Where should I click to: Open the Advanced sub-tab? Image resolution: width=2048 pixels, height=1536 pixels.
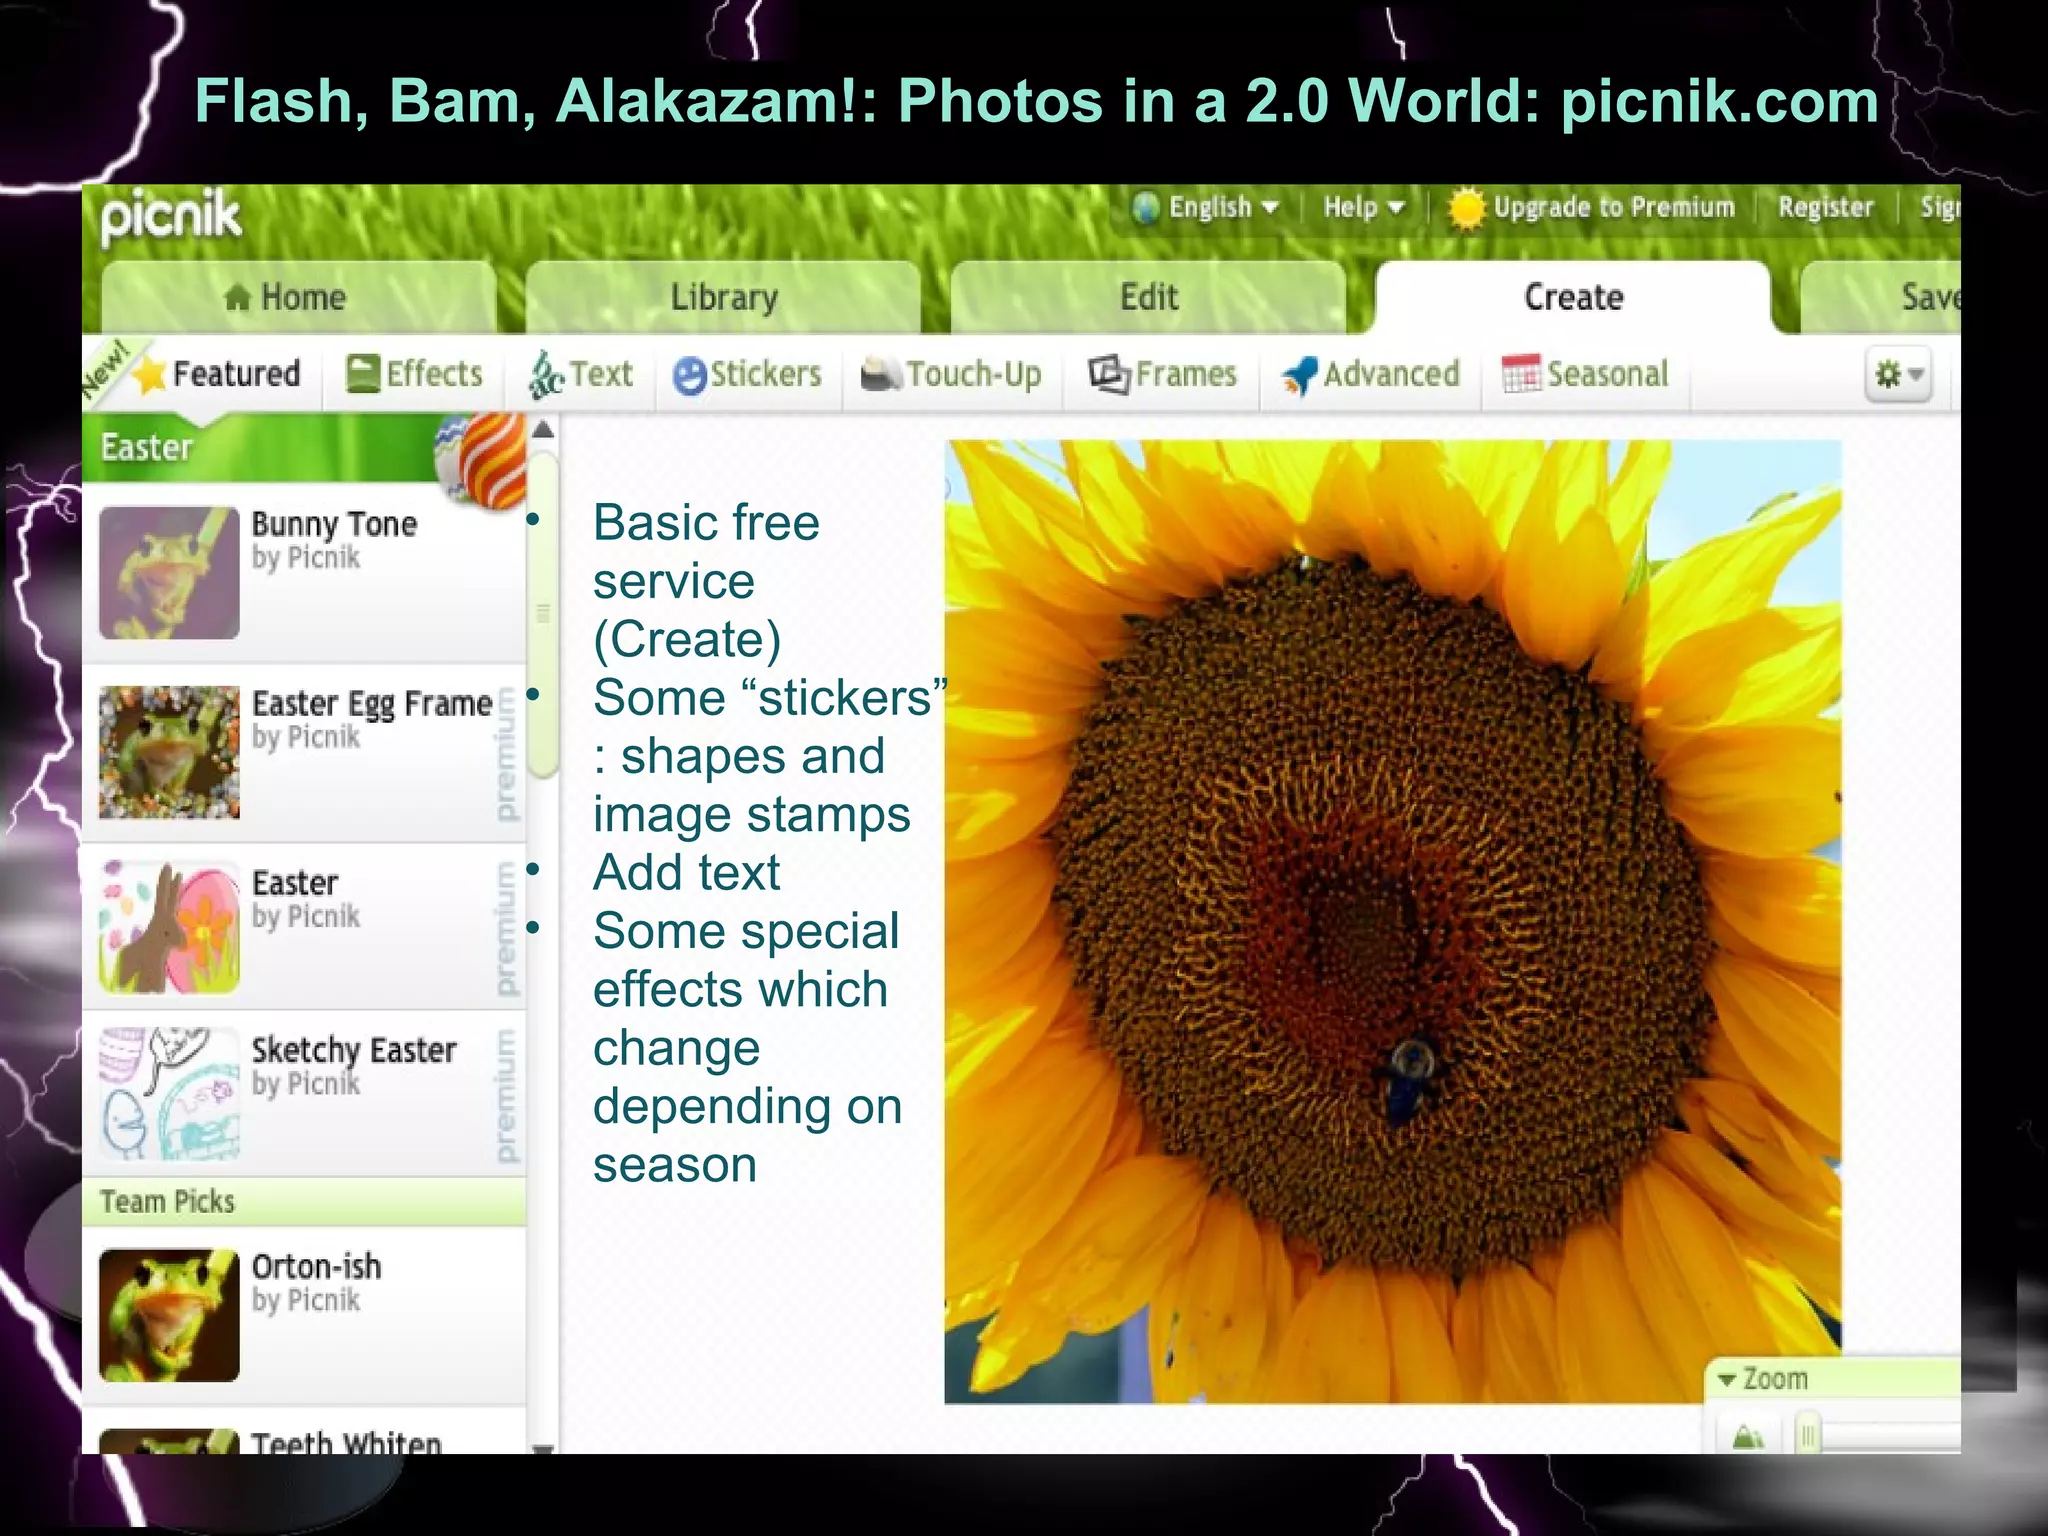tap(1370, 375)
